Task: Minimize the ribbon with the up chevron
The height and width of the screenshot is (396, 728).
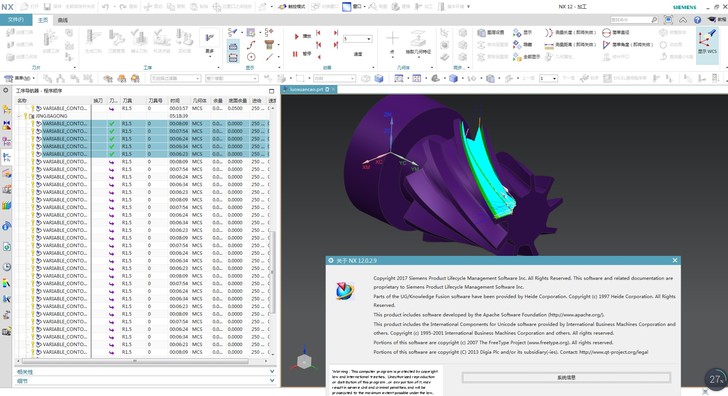Action: click(x=682, y=20)
